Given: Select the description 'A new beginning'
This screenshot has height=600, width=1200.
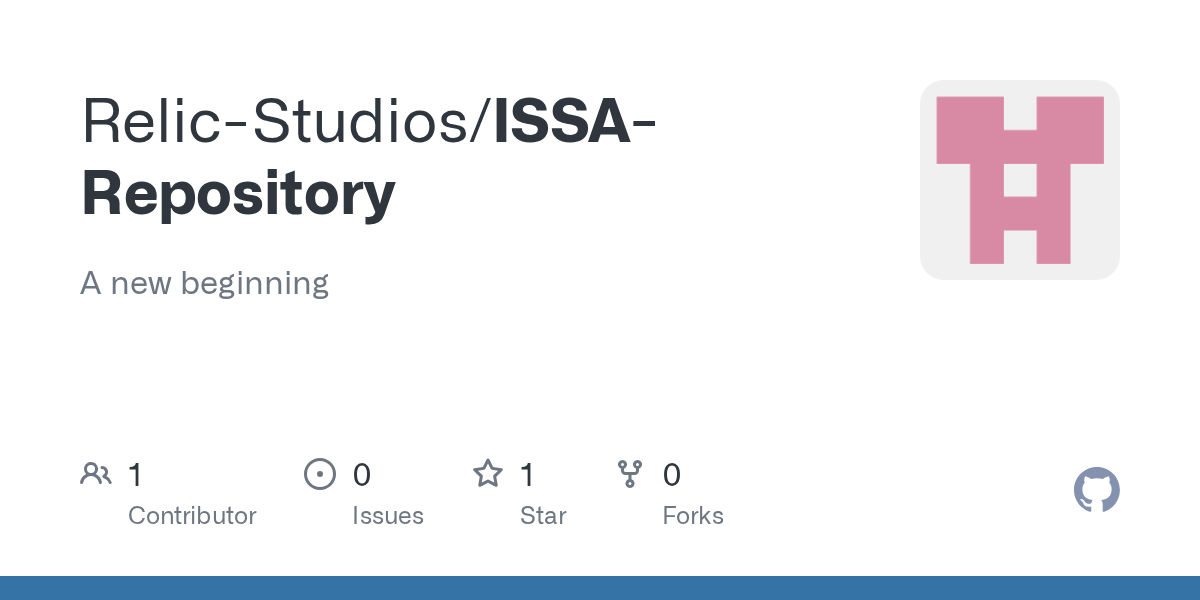Looking at the screenshot, I should point(204,284).
